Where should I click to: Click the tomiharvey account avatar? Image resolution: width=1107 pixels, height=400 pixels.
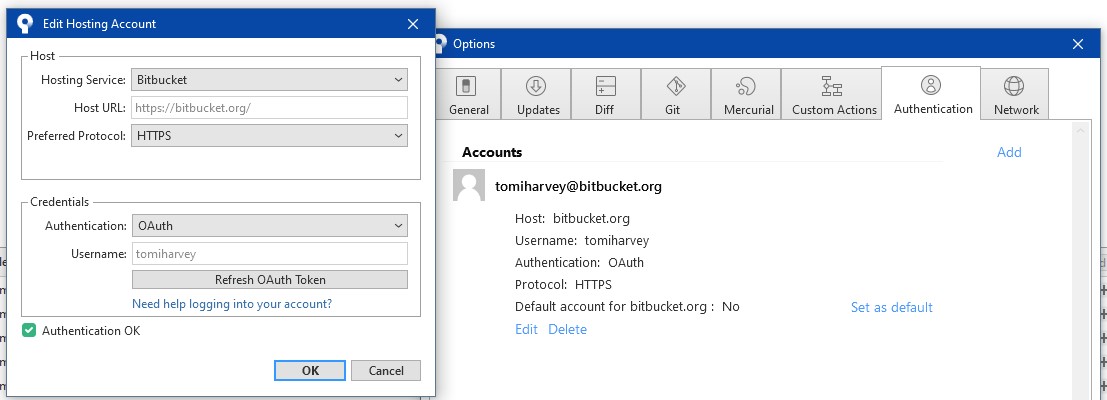pos(469,186)
